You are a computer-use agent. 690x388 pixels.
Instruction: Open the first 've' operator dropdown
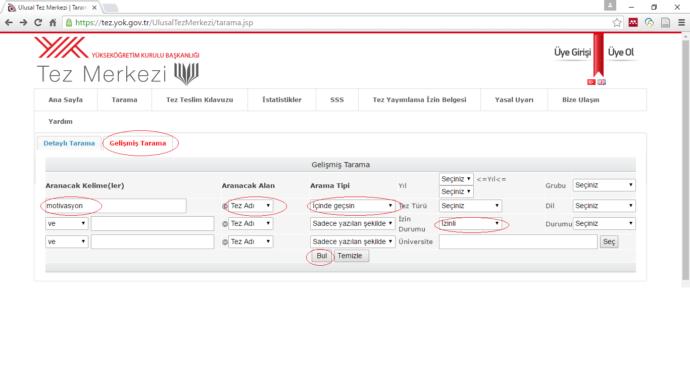tap(67, 223)
